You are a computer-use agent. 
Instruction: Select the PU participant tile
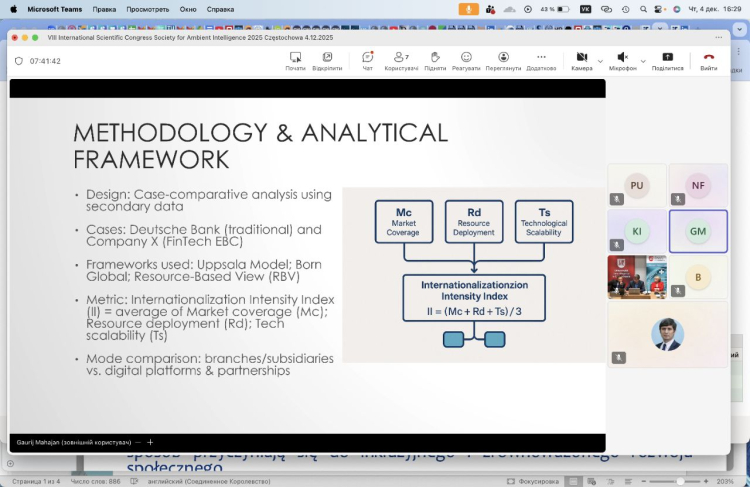[637, 186]
